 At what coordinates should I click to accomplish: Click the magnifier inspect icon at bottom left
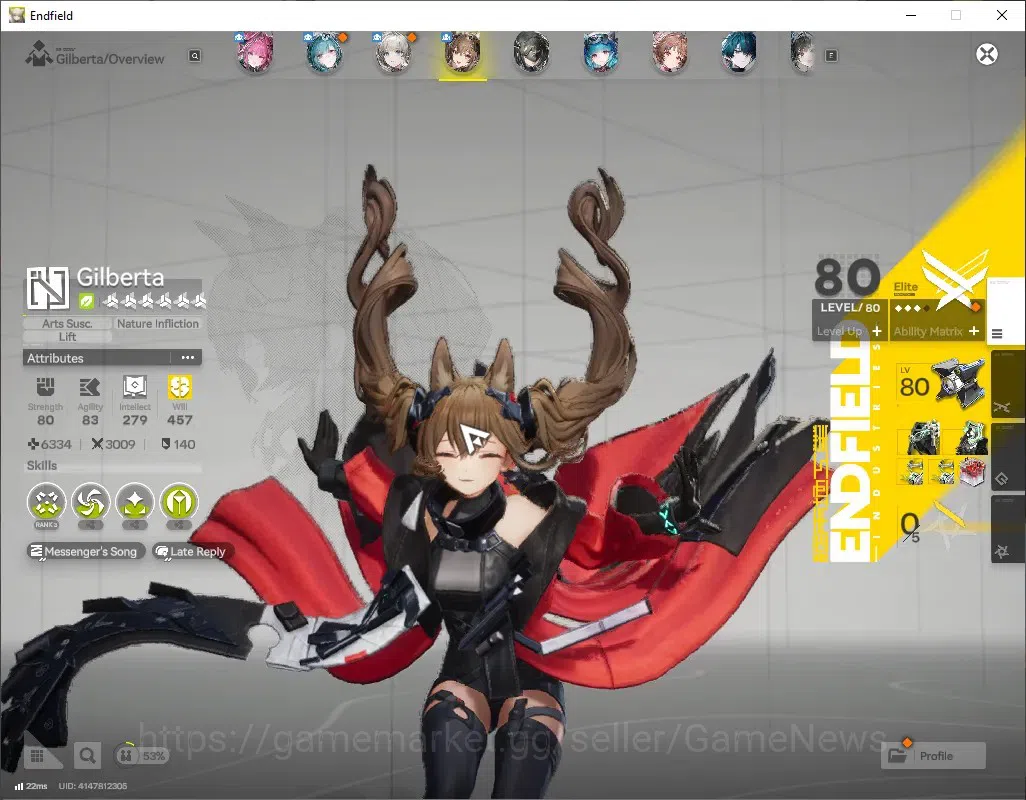[86, 756]
